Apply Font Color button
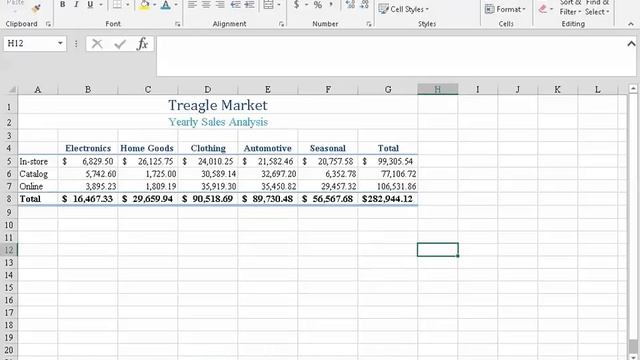The width and height of the screenshot is (640, 360). pyautogui.click(x=166, y=4)
